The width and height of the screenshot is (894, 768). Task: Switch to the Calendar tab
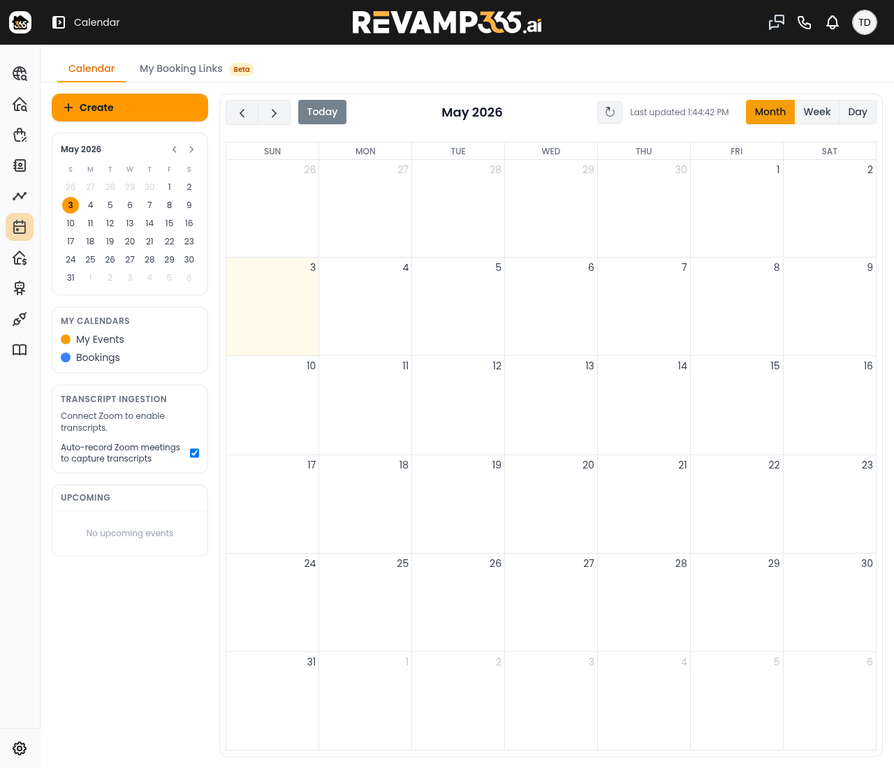tap(91, 68)
